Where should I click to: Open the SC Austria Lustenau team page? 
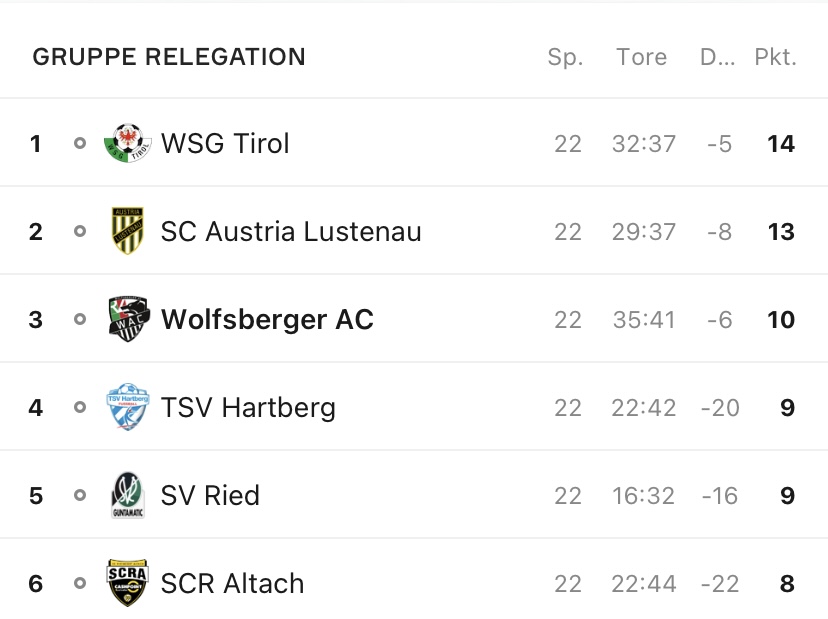point(291,231)
